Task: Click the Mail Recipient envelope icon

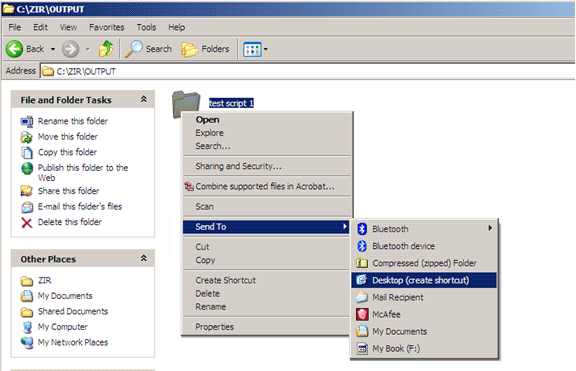Action: click(362, 297)
